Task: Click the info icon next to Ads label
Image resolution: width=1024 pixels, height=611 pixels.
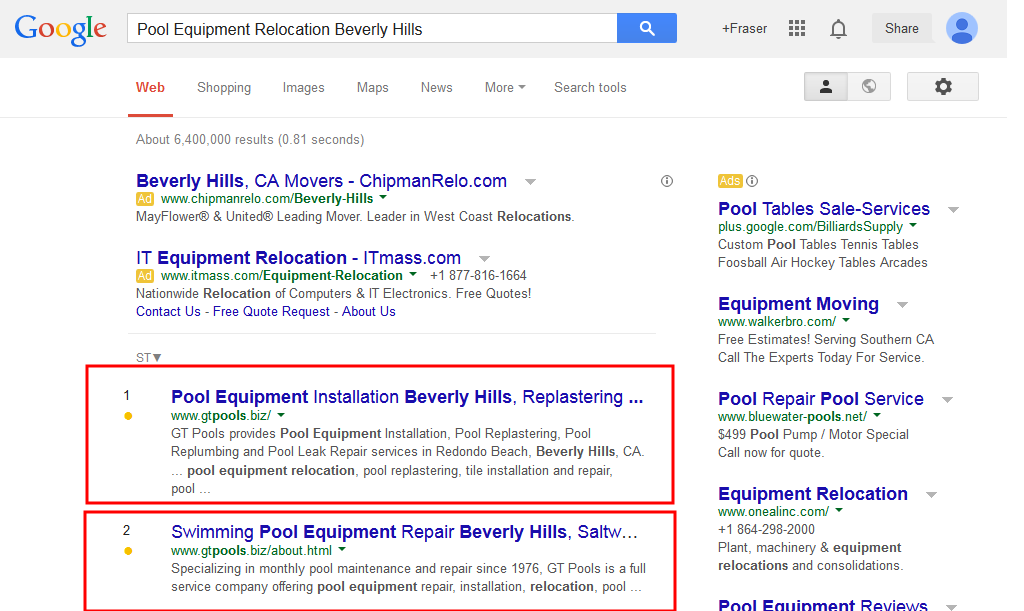Action: [752, 181]
